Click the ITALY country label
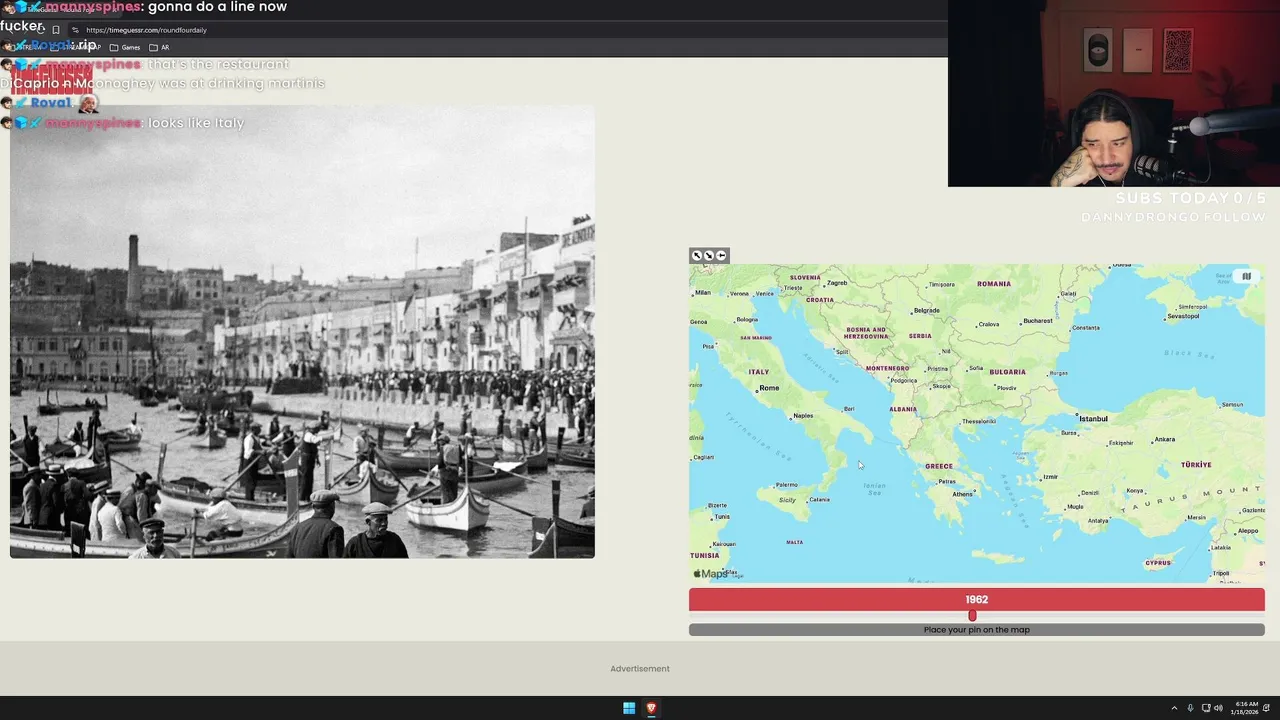Image resolution: width=1280 pixels, height=720 pixels. (759, 372)
